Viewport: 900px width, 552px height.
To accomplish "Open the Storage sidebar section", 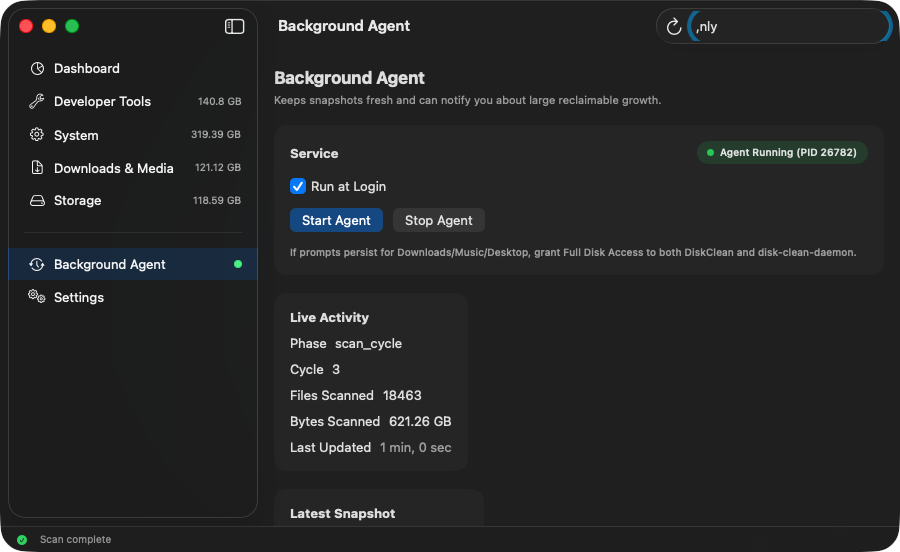I will tap(133, 200).
